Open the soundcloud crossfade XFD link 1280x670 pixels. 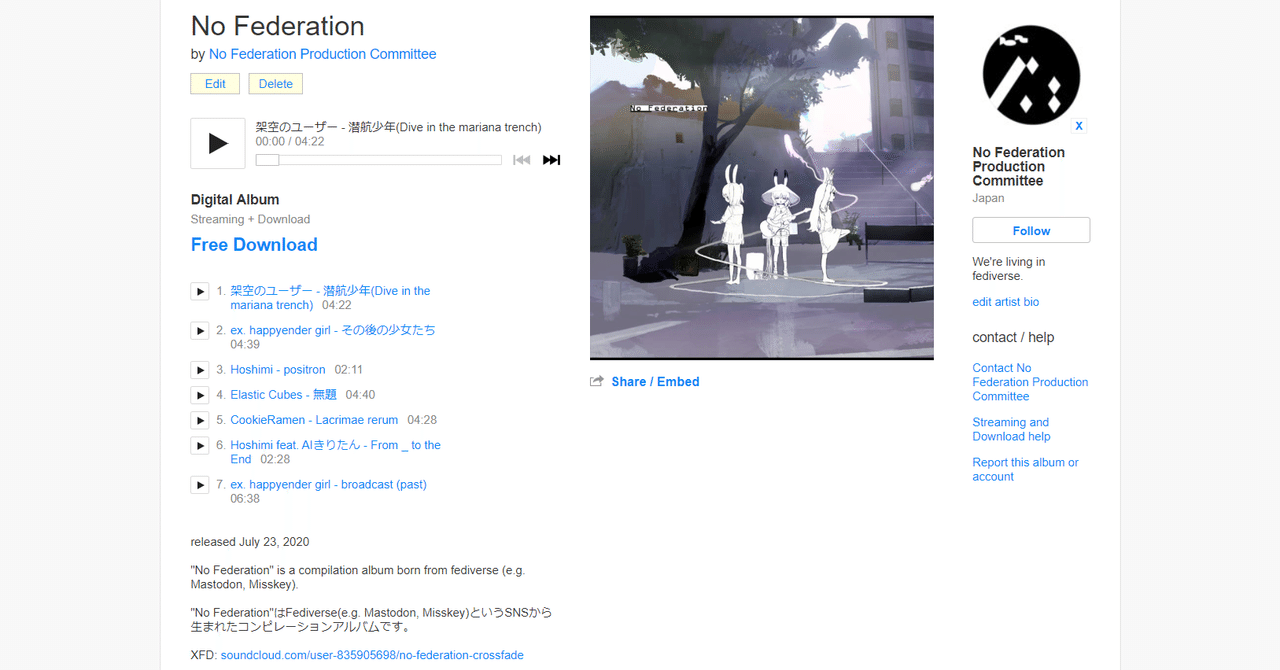point(372,655)
